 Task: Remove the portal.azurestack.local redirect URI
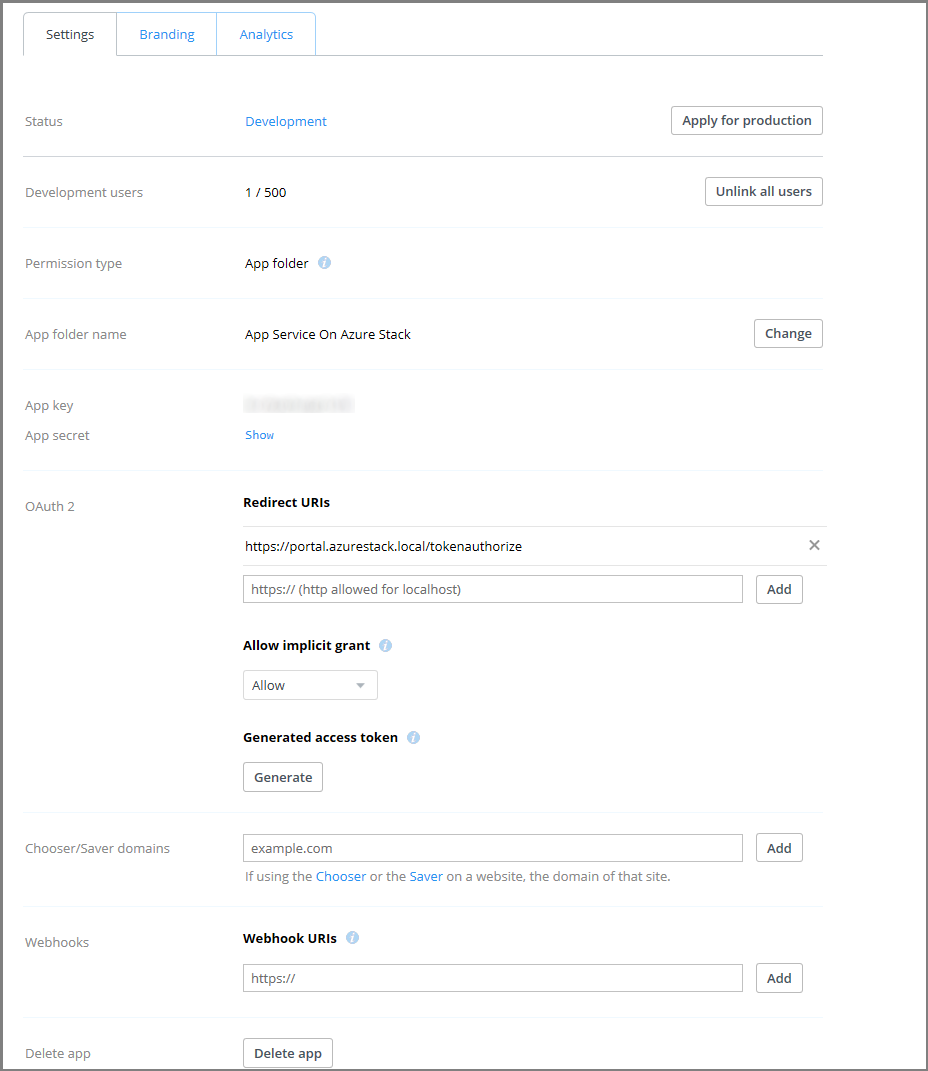814,545
